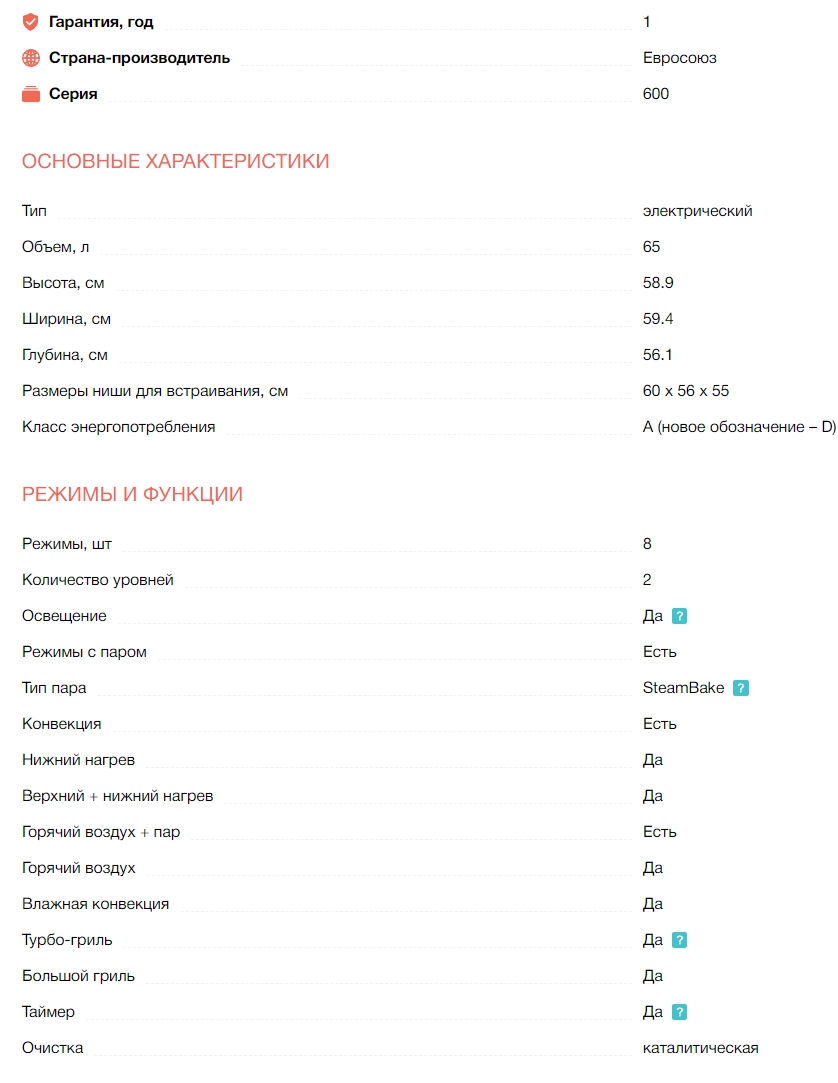Image resolution: width=838 pixels, height=1083 pixels.
Task: Click the Влажная конвекция label
Action: 96,904
